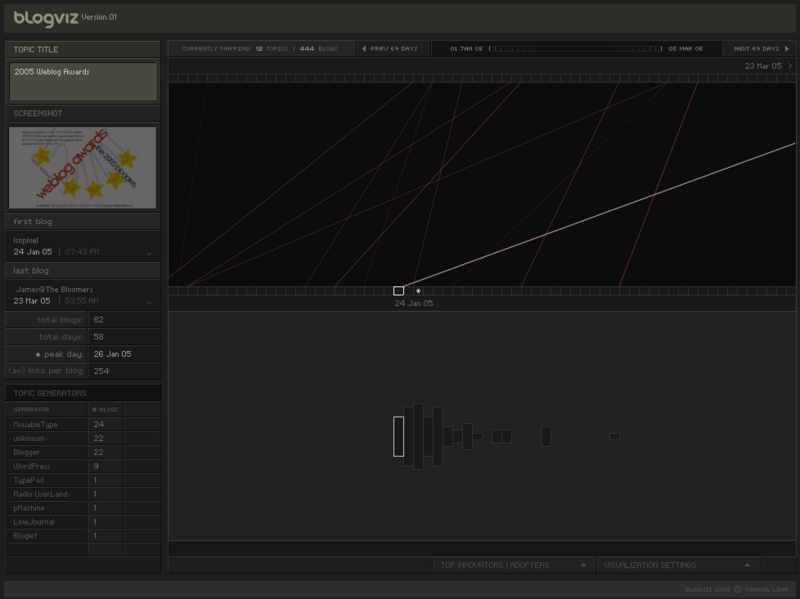Click the highlighted first bar in histogram
The image size is (800, 599).
point(398,436)
